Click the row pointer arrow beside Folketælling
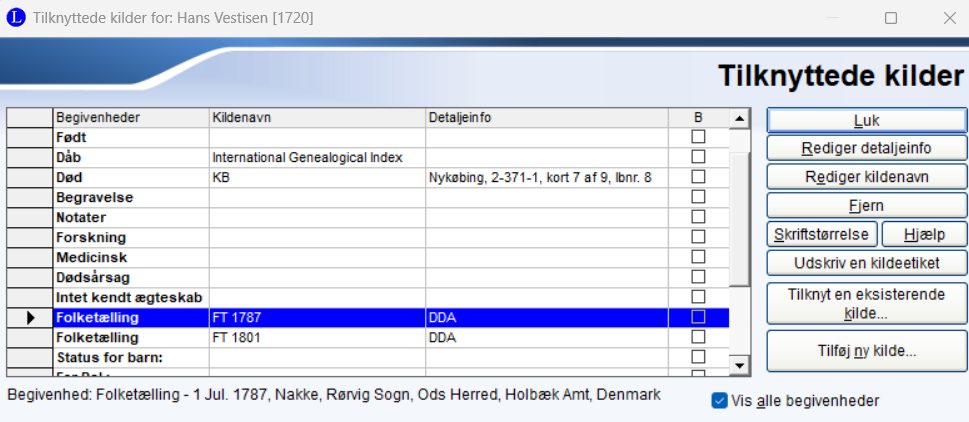This screenshot has width=969, height=422. [29, 317]
